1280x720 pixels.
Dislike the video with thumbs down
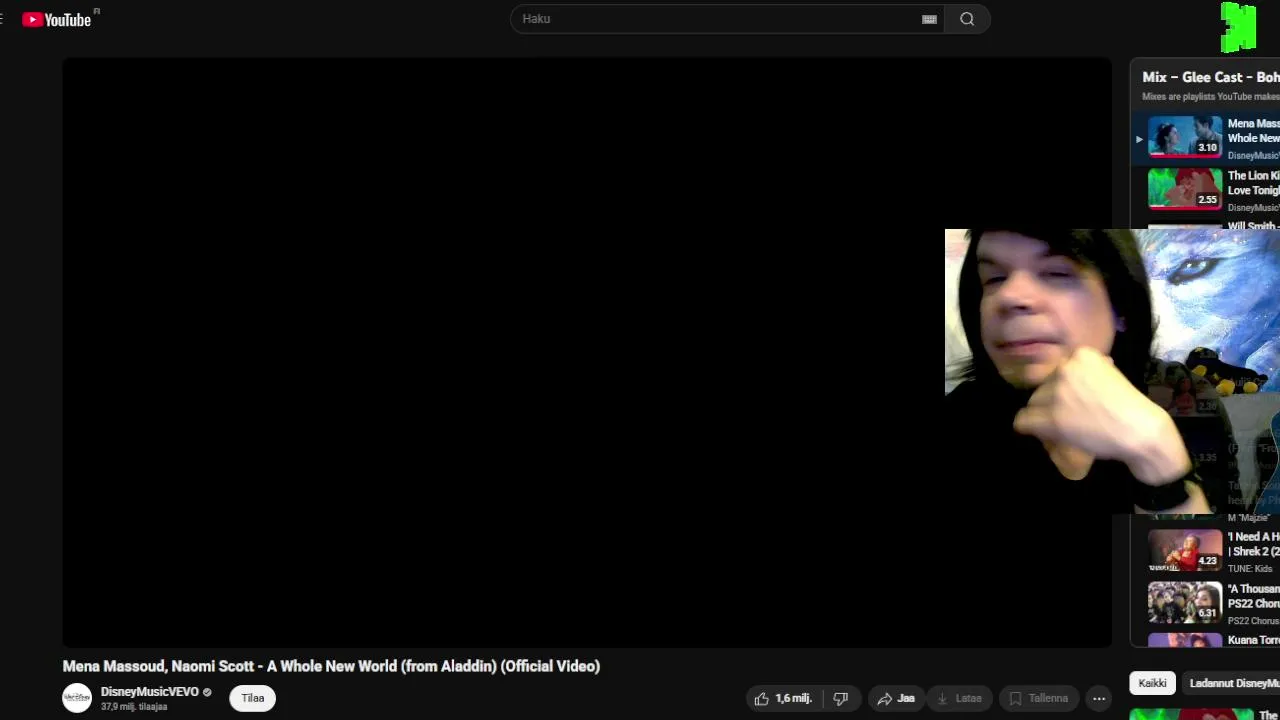tap(841, 698)
